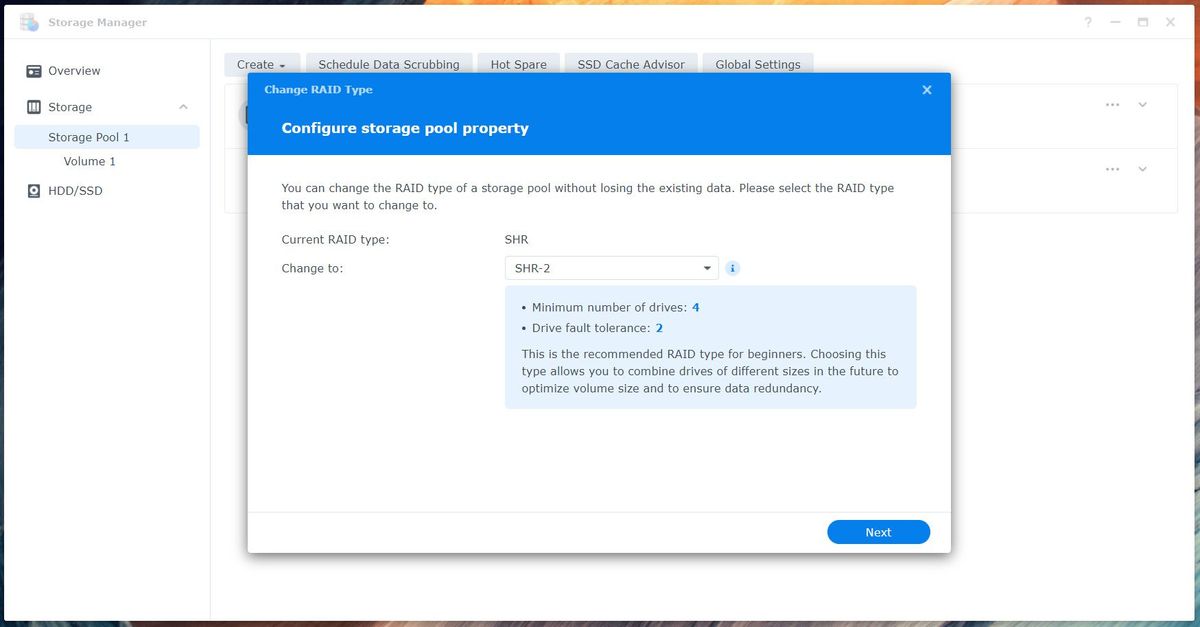
Task: Open the Create menu
Action: click(x=260, y=64)
